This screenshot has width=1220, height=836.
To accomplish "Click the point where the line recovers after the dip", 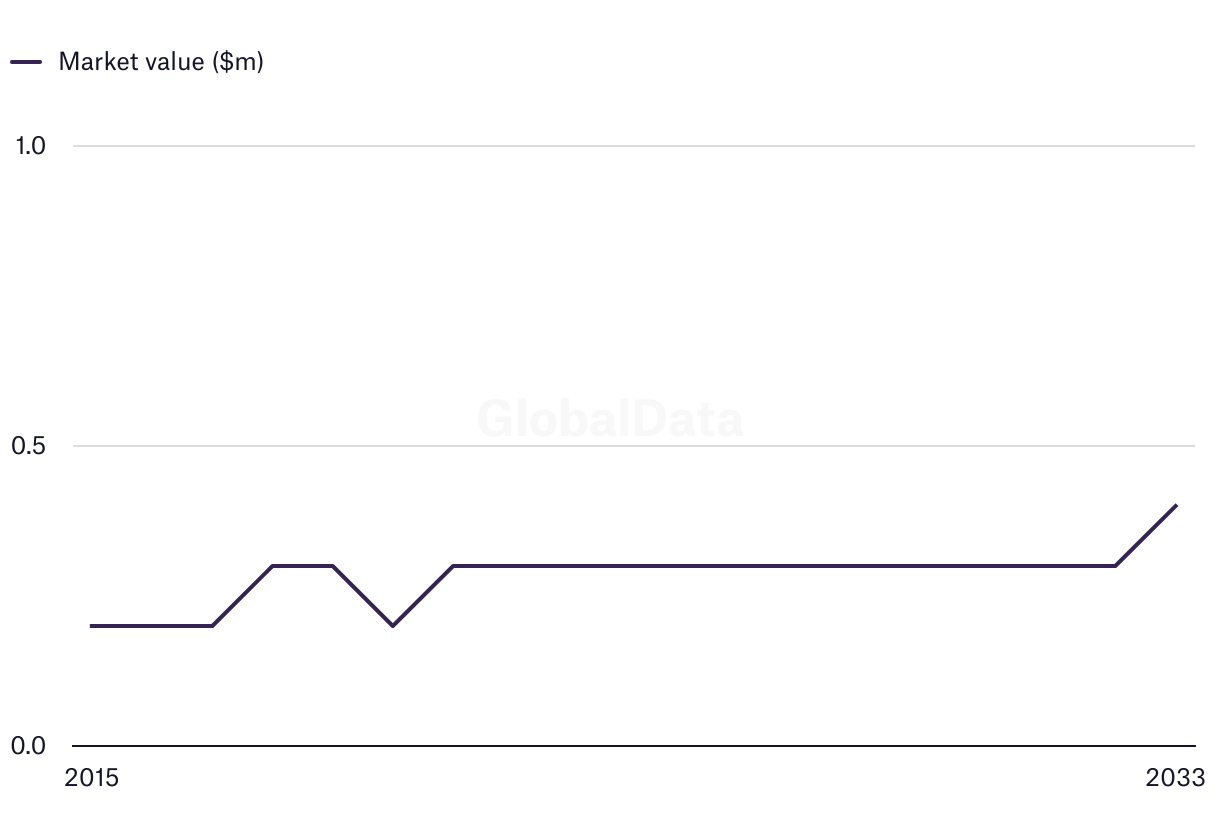I will pos(453,566).
